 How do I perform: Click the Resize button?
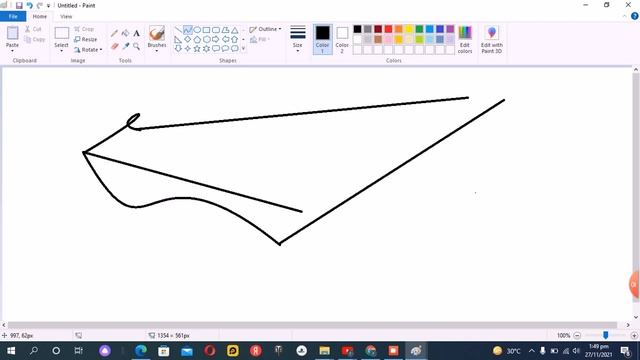coord(86,39)
